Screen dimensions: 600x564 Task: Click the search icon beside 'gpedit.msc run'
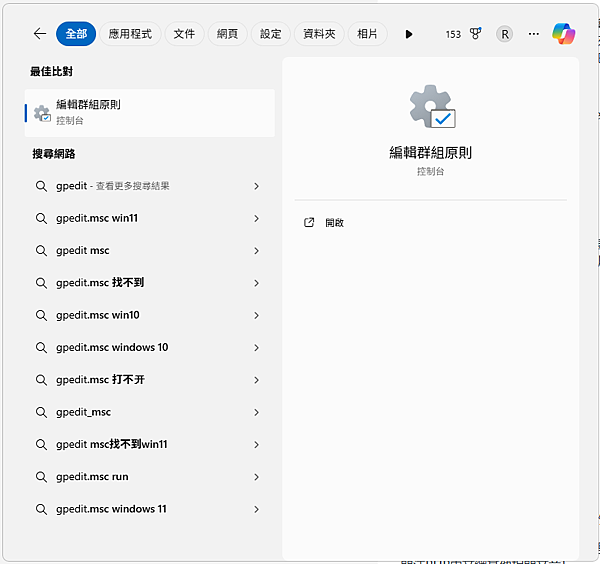(x=41, y=477)
